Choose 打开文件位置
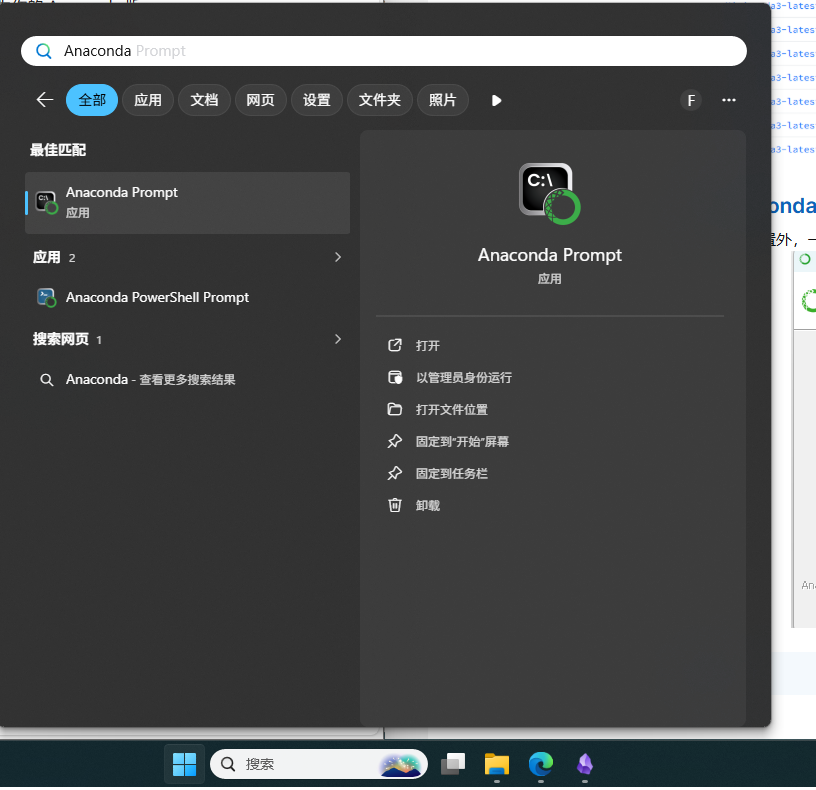Image resolution: width=816 pixels, height=790 pixels. pos(451,410)
